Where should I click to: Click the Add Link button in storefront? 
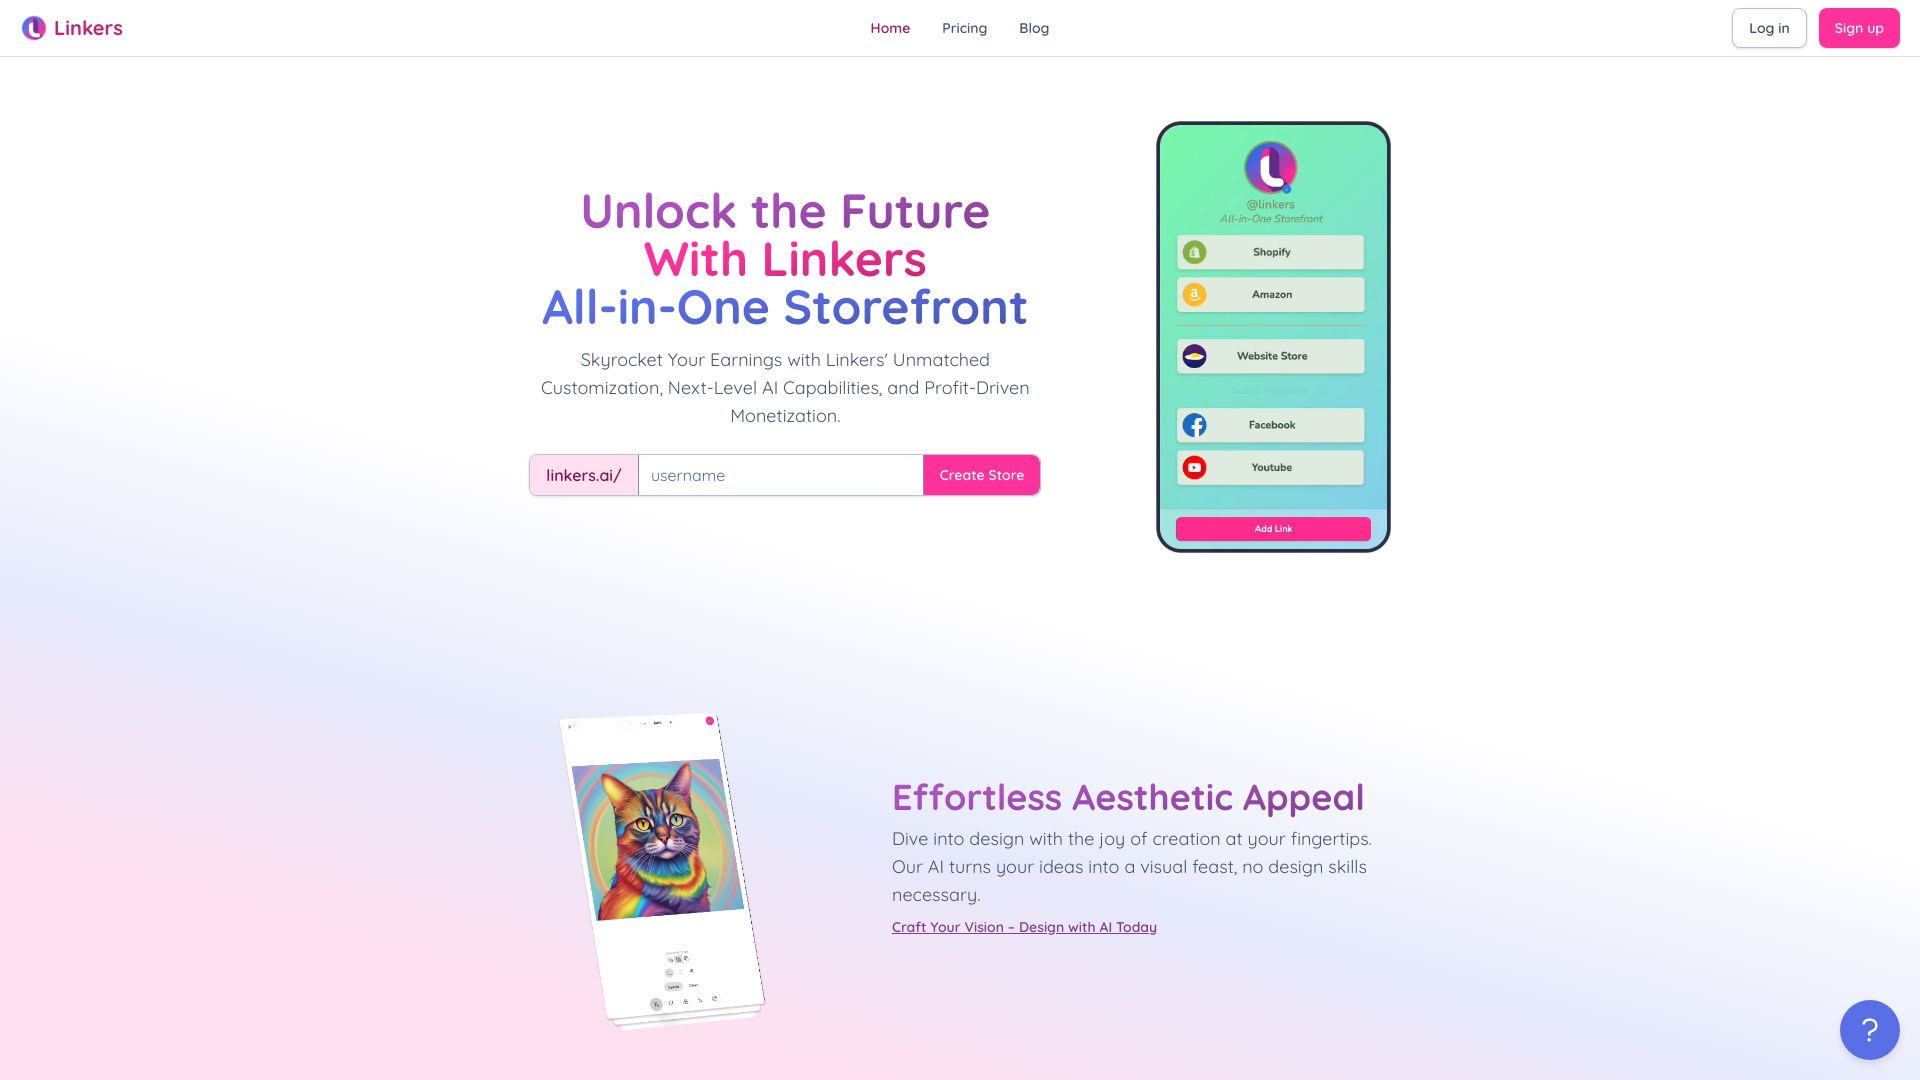coord(1271,529)
